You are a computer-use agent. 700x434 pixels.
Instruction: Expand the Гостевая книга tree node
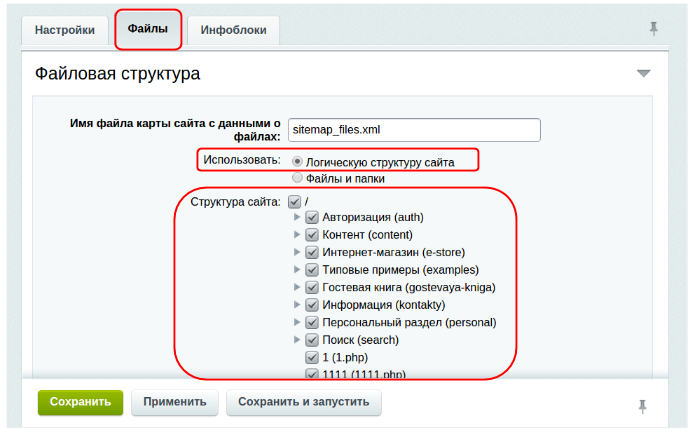(297, 288)
